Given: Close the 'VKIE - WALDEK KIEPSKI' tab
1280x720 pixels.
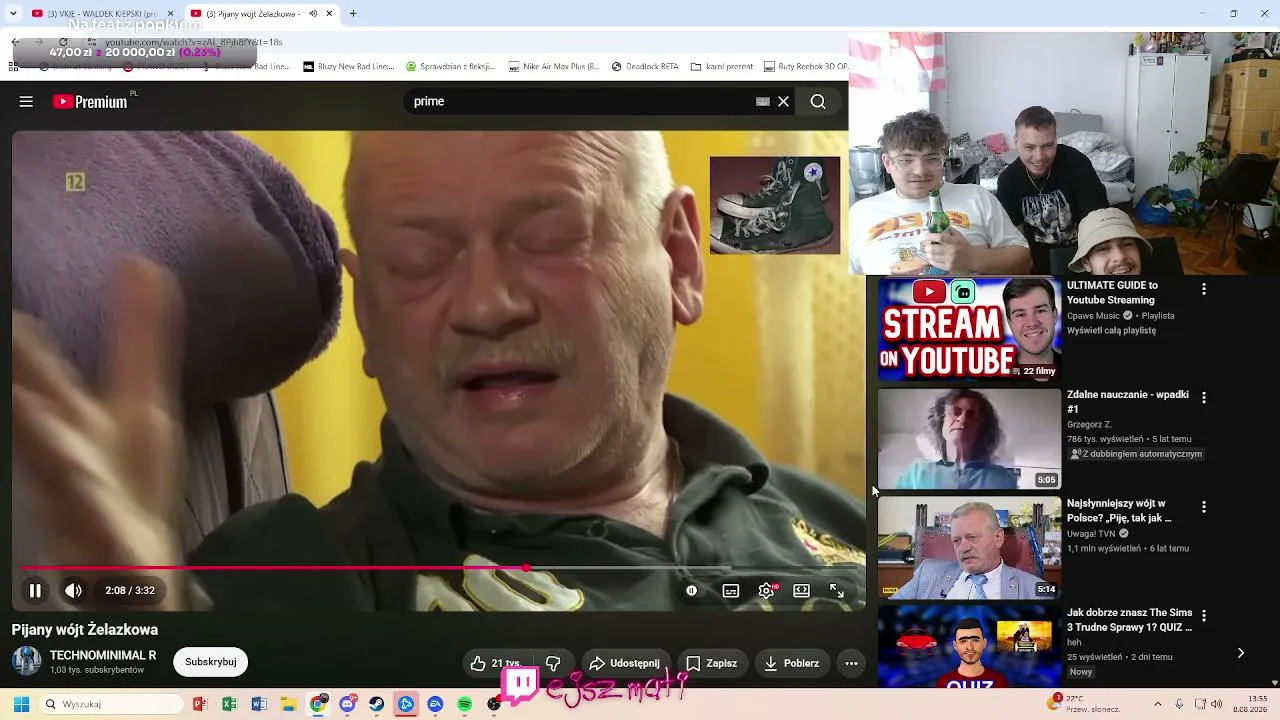Looking at the screenshot, I should pyautogui.click(x=170, y=14).
